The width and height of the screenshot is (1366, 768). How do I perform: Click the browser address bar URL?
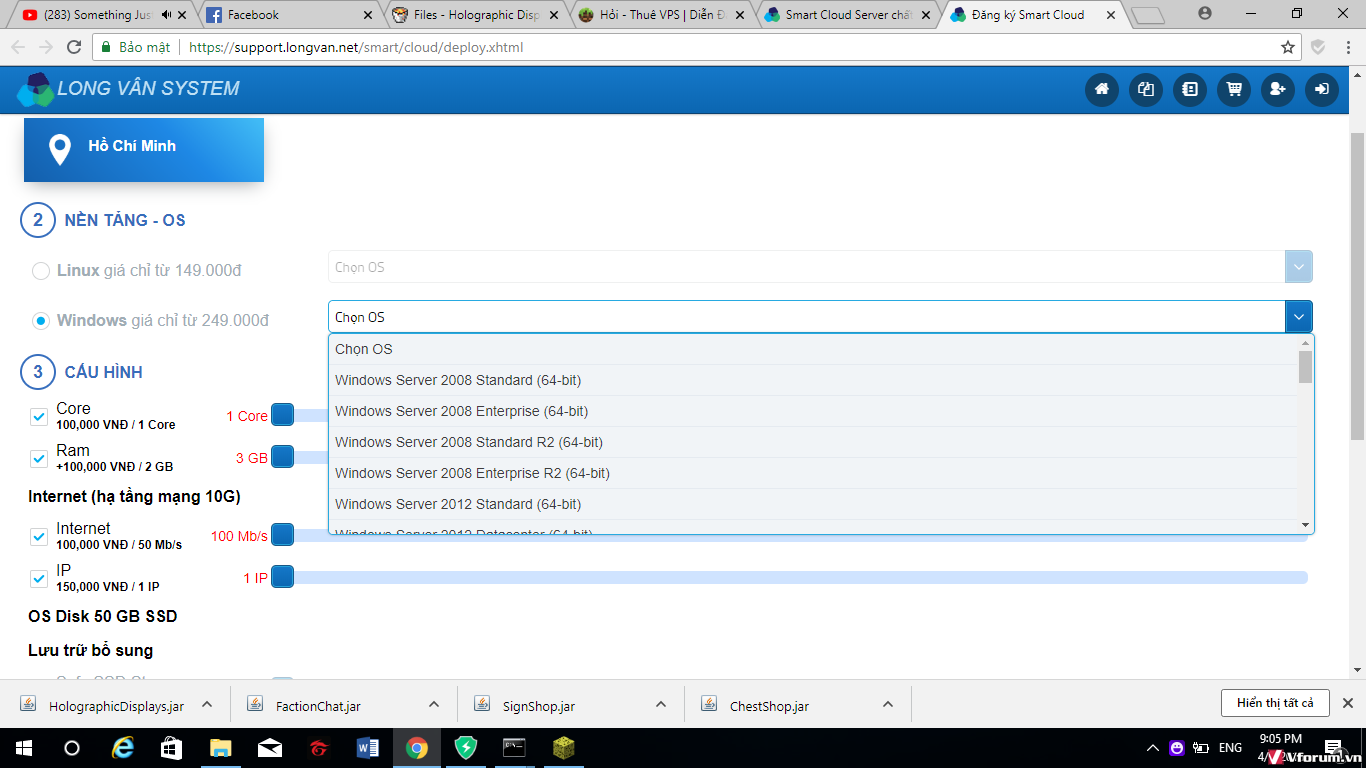pos(356,47)
